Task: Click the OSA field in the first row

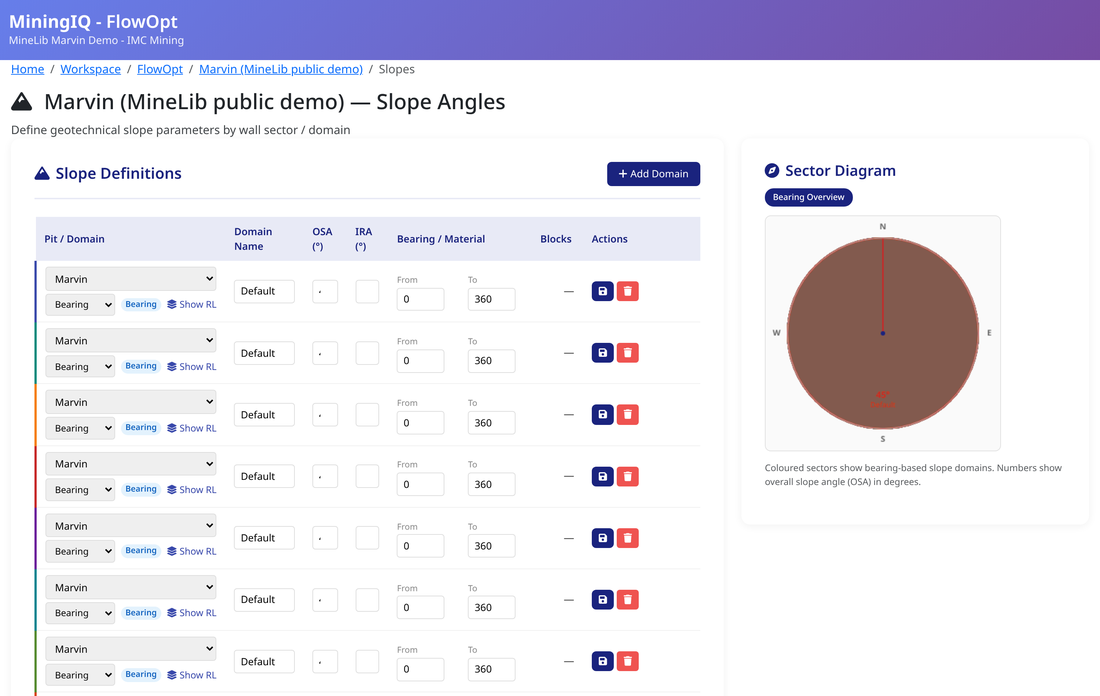Action: click(x=325, y=291)
